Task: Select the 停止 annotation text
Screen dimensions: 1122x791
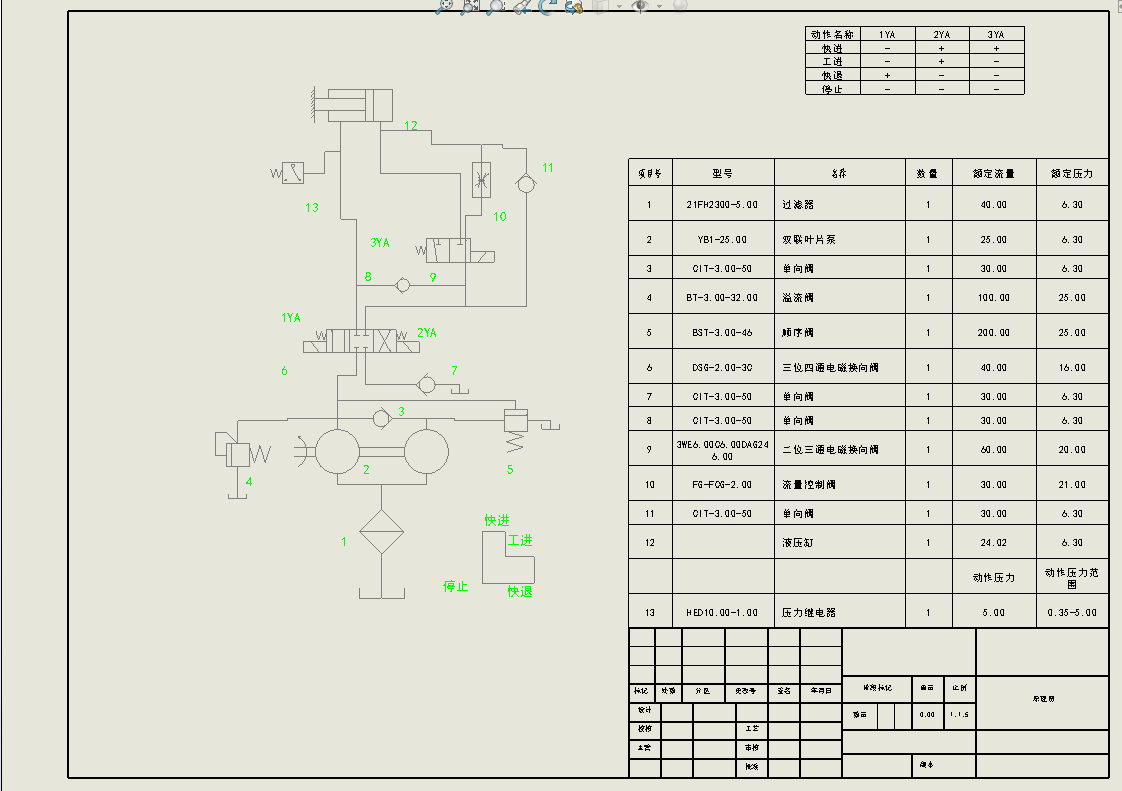Action: pyautogui.click(x=456, y=586)
